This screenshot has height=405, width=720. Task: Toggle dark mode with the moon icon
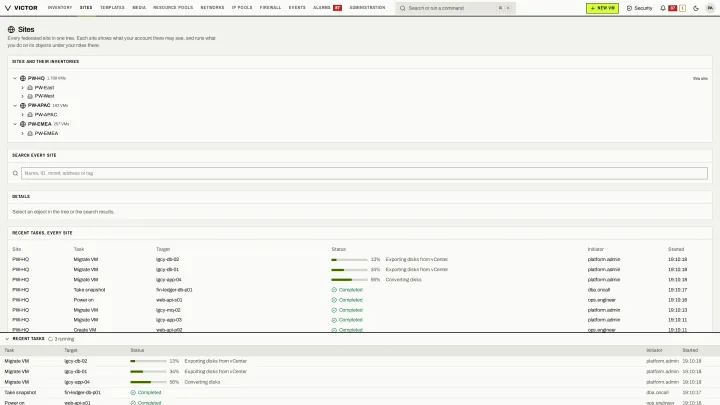click(696, 8)
